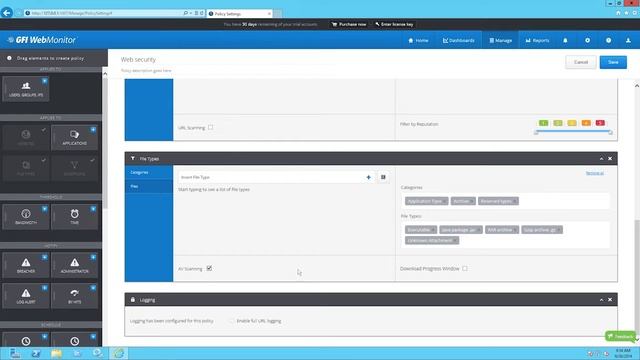Click the funnel icon in File Types header
The width and height of the screenshot is (640, 360).
(x=133, y=158)
